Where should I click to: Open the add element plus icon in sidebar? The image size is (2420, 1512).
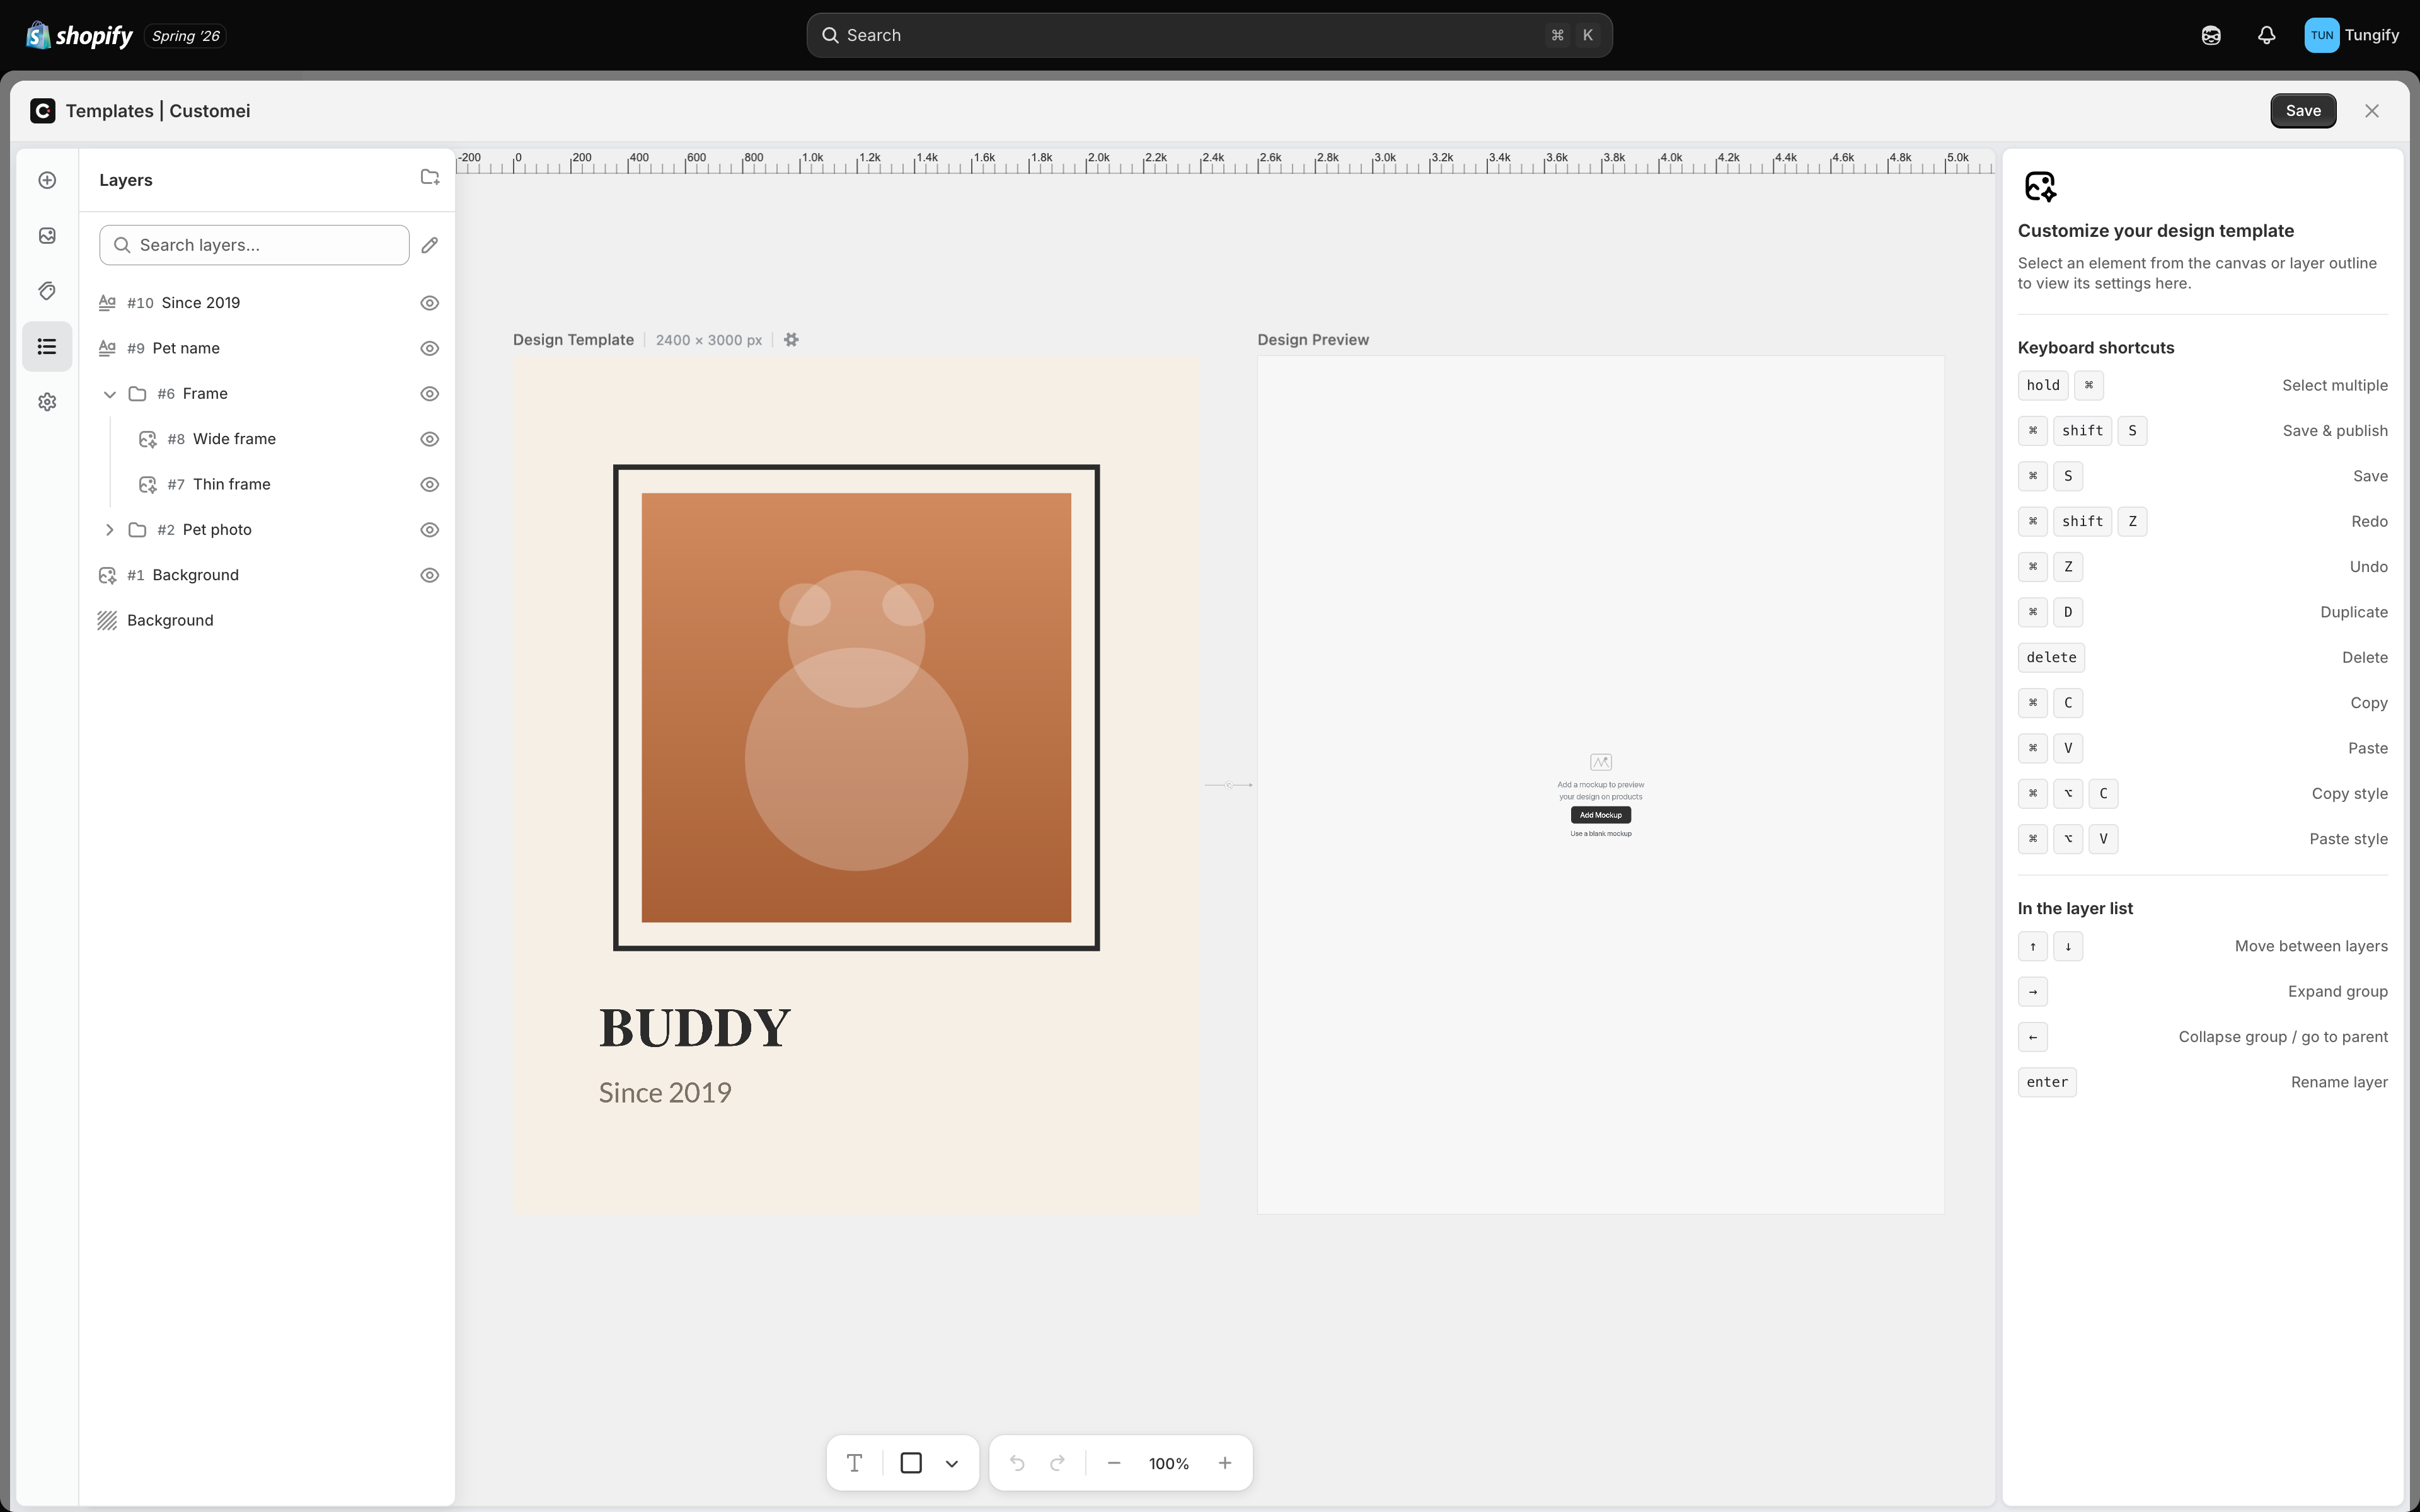point(47,180)
